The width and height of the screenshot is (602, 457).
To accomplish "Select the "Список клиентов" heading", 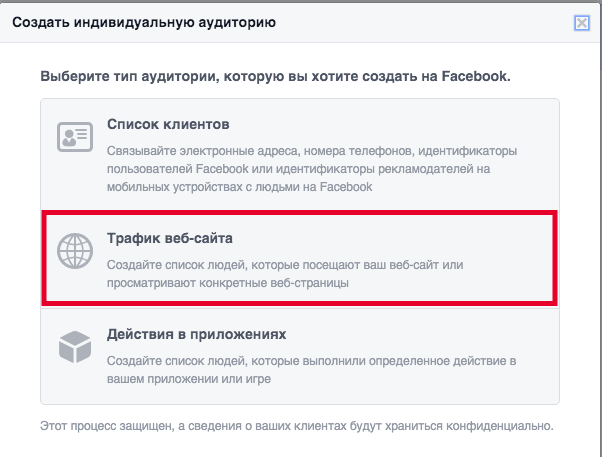I will point(168,124).
